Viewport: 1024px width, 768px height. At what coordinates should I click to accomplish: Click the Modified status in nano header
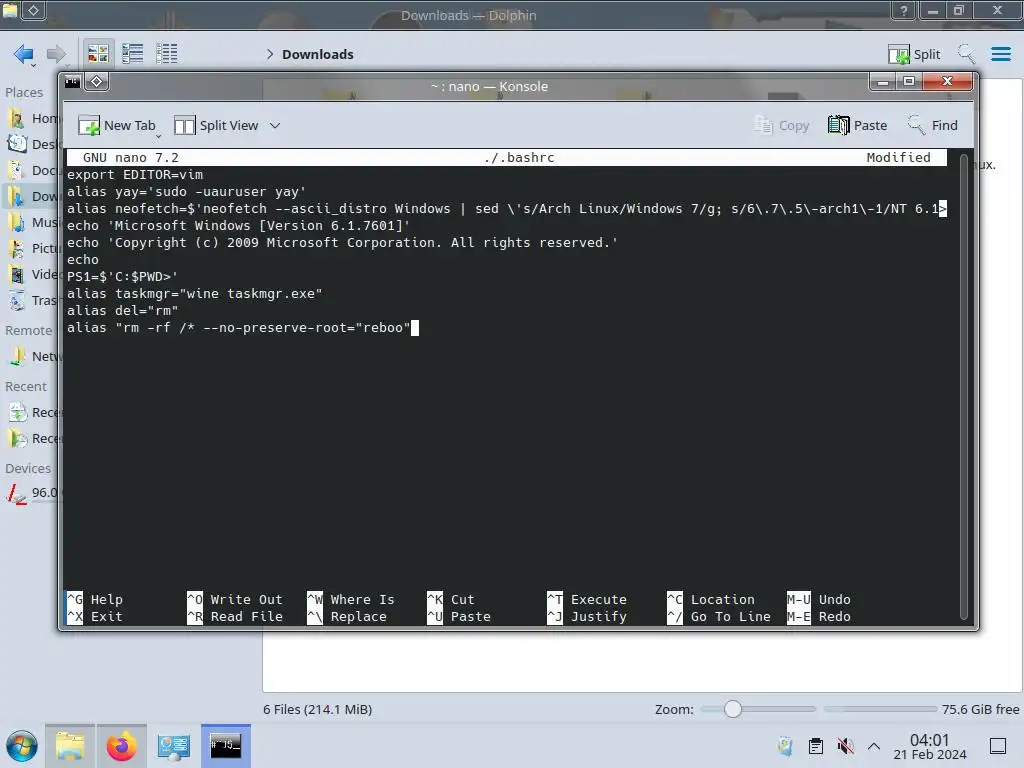point(898,157)
